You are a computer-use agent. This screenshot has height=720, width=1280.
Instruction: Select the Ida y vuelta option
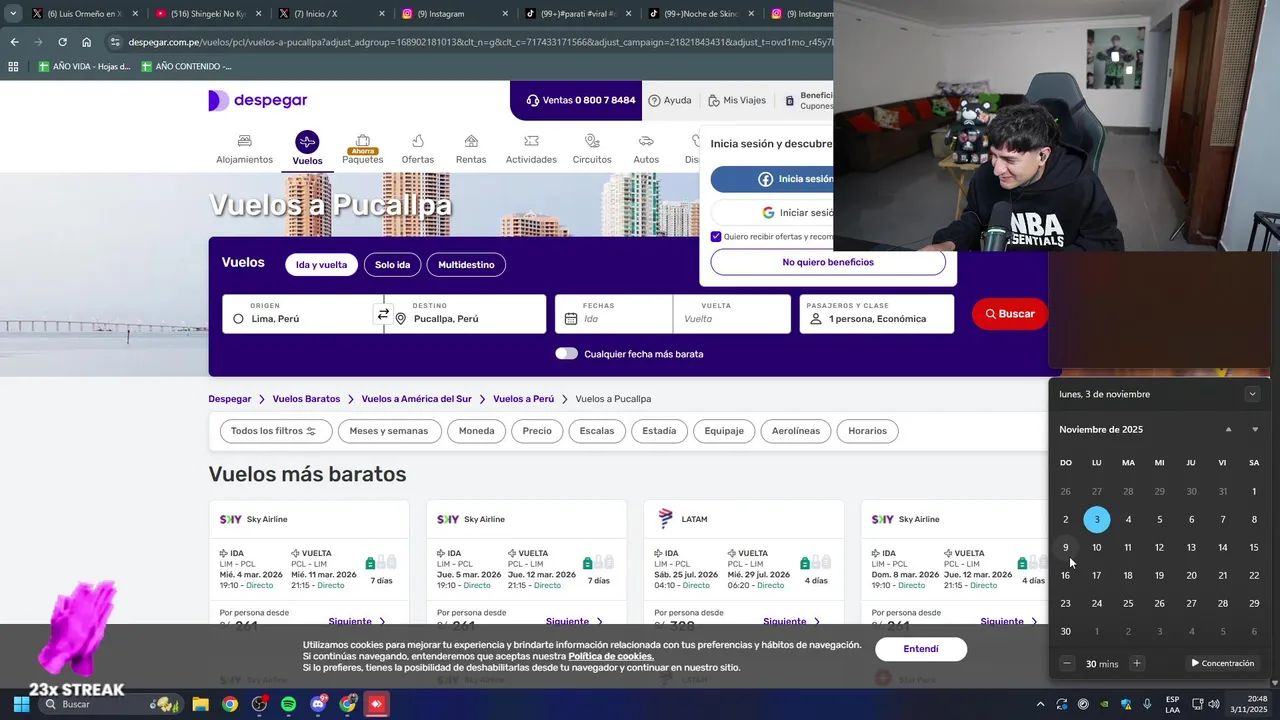[x=321, y=265]
